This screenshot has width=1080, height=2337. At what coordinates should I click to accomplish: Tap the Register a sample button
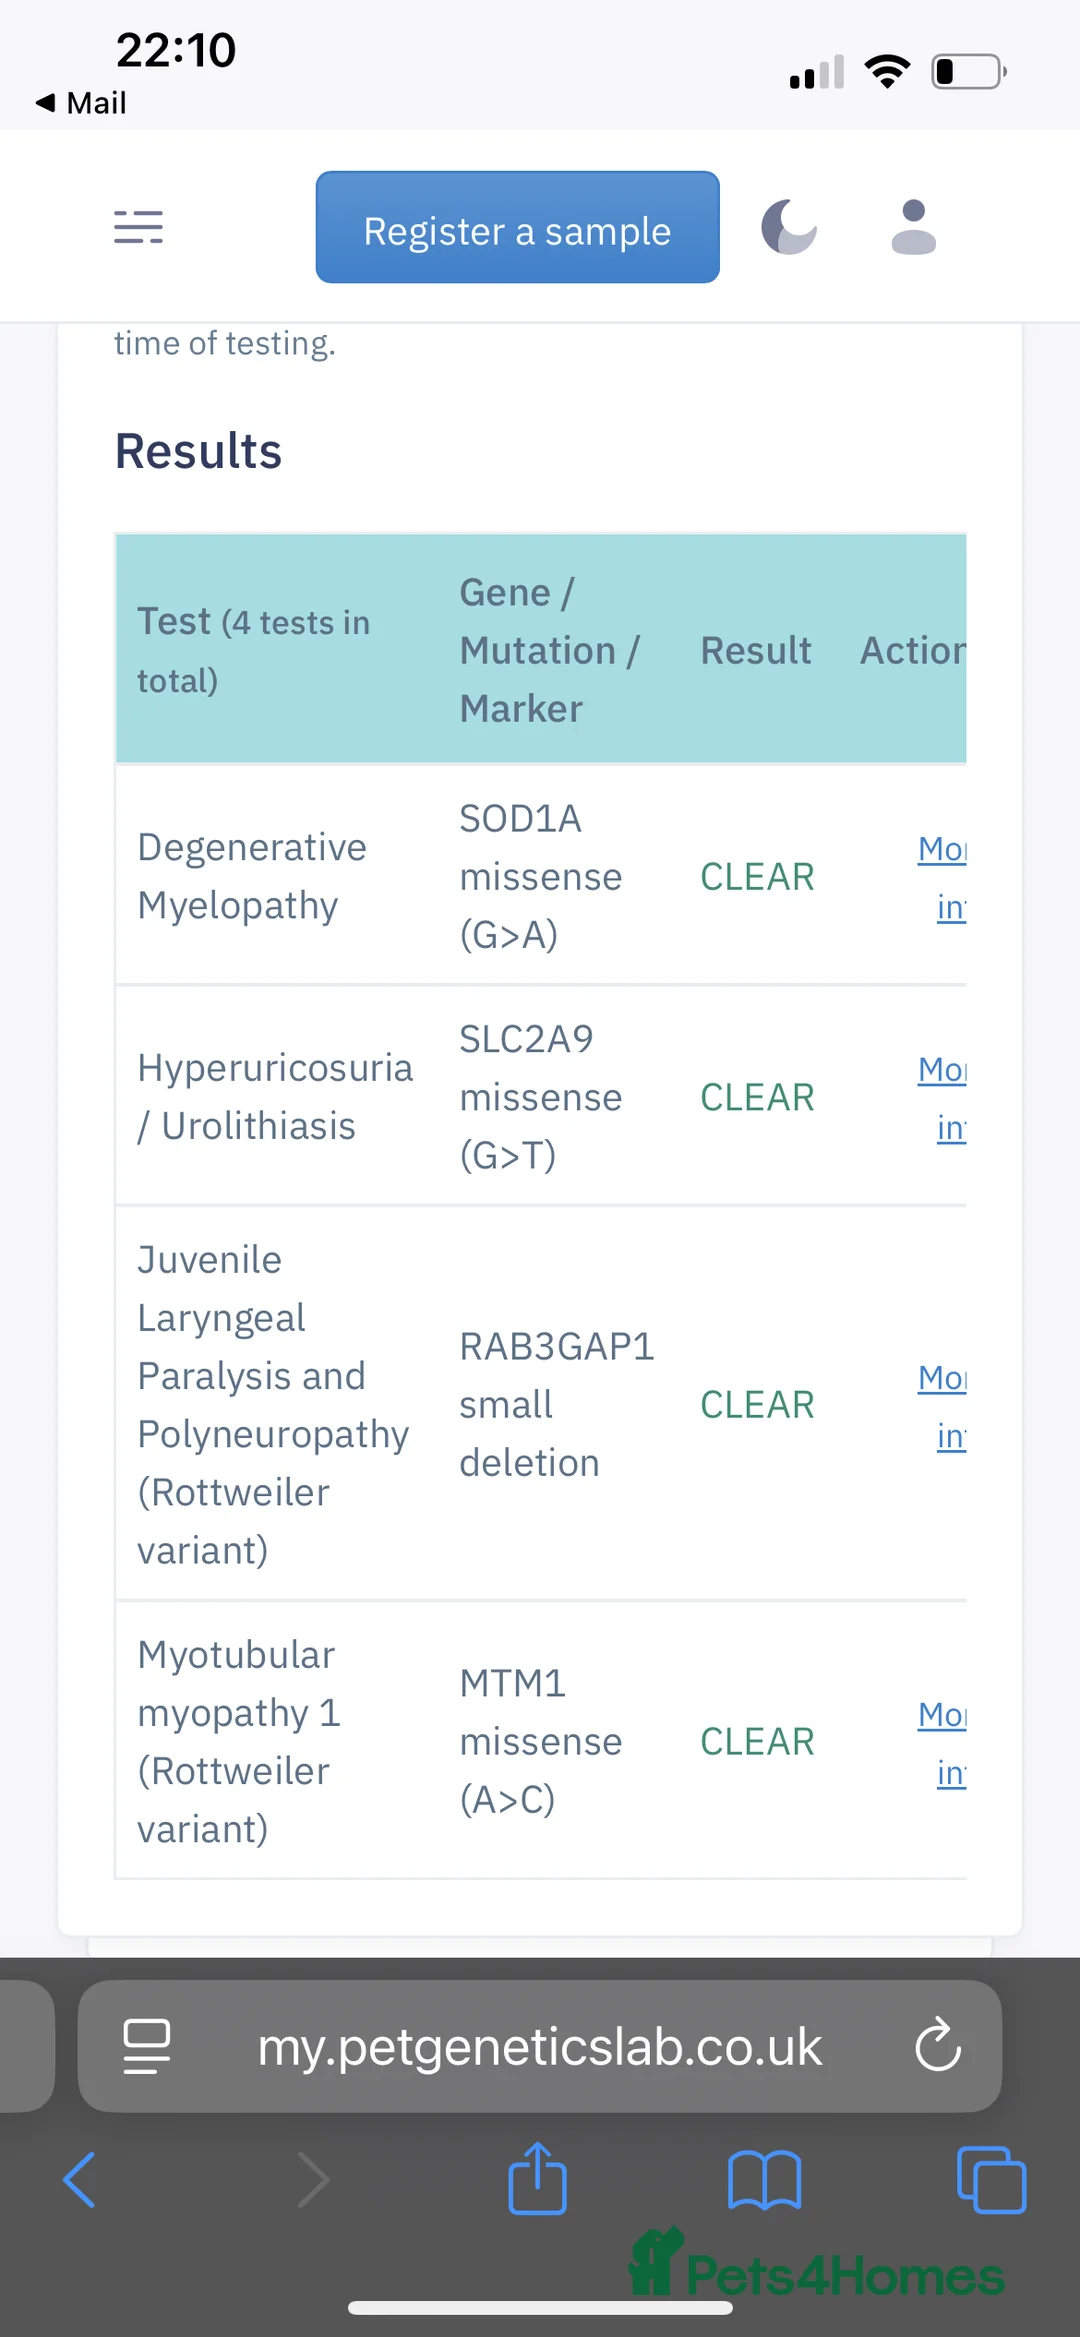(517, 228)
